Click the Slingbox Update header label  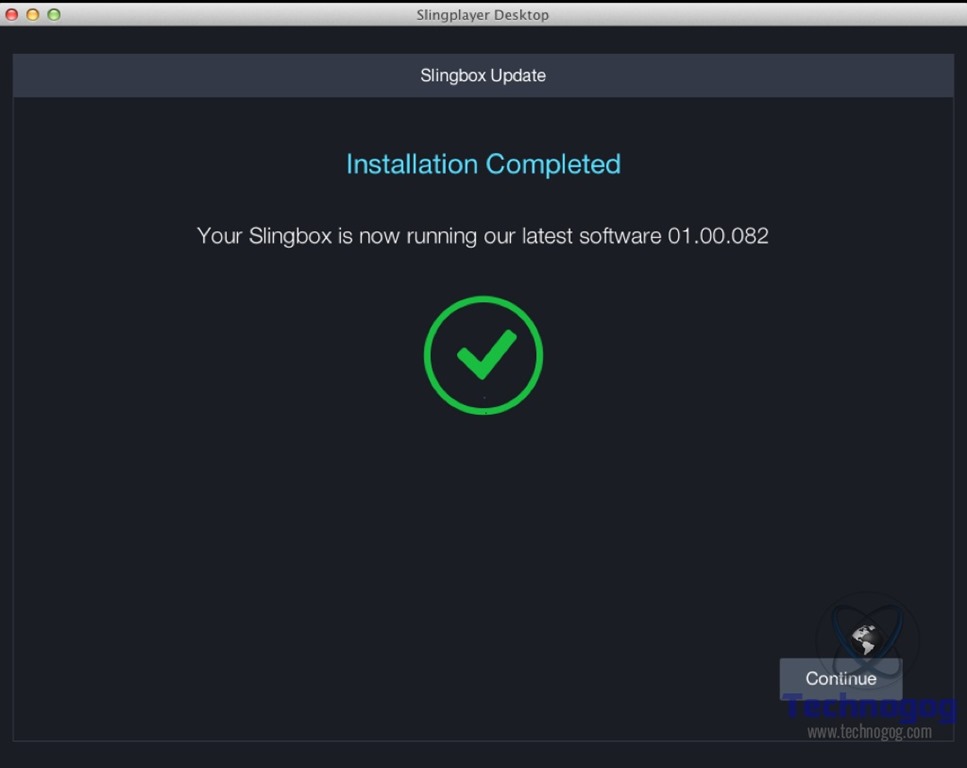click(483, 76)
